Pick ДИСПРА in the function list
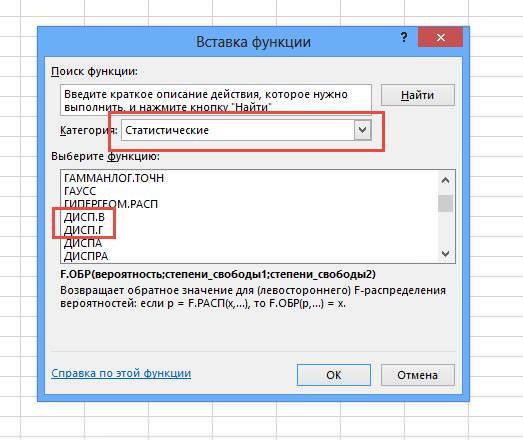The height and width of the screenshot is (440, 523). 86,256
